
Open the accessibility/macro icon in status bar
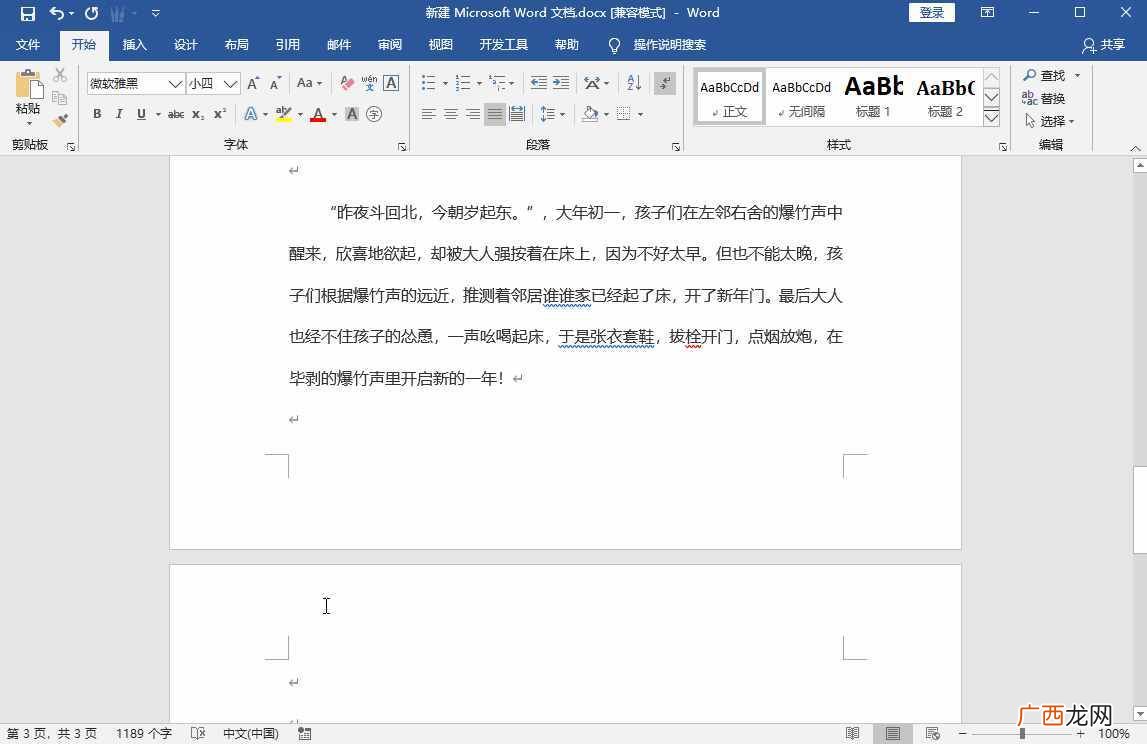pyautogui.click(x=305, y=733)
